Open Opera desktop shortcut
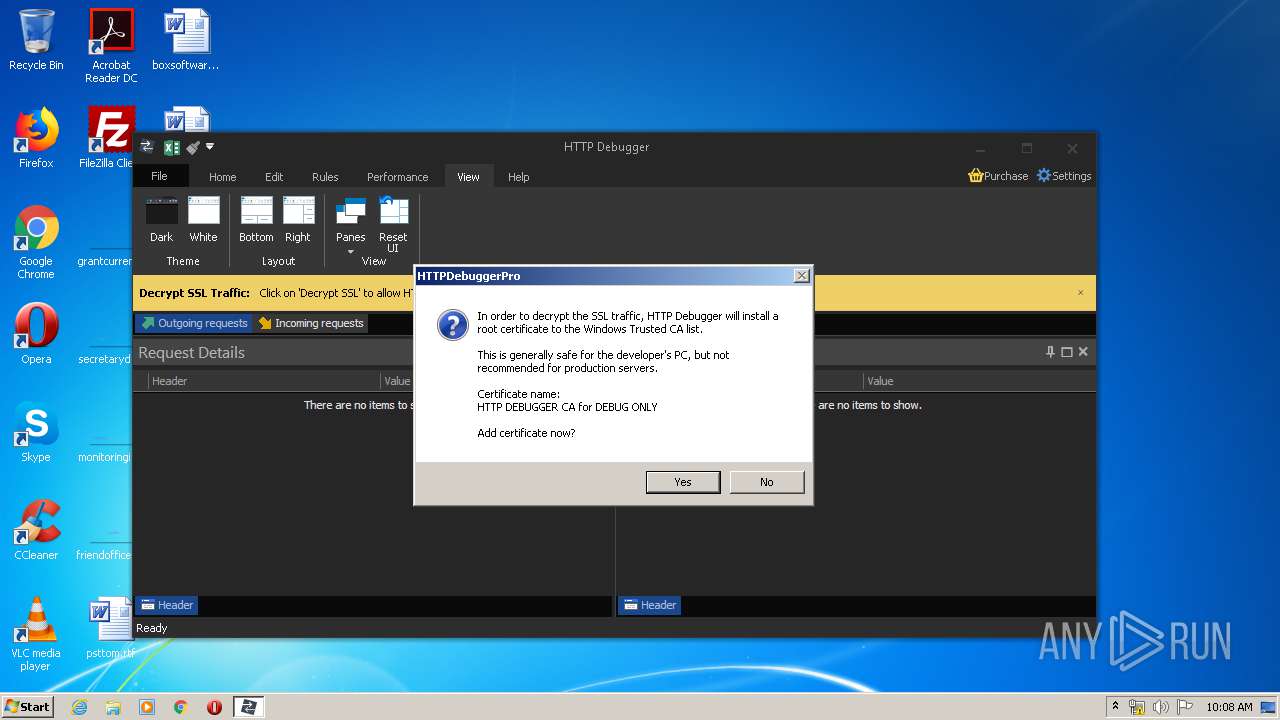The width and height of the screenshot is (1280, 720). tap(36, 334)
